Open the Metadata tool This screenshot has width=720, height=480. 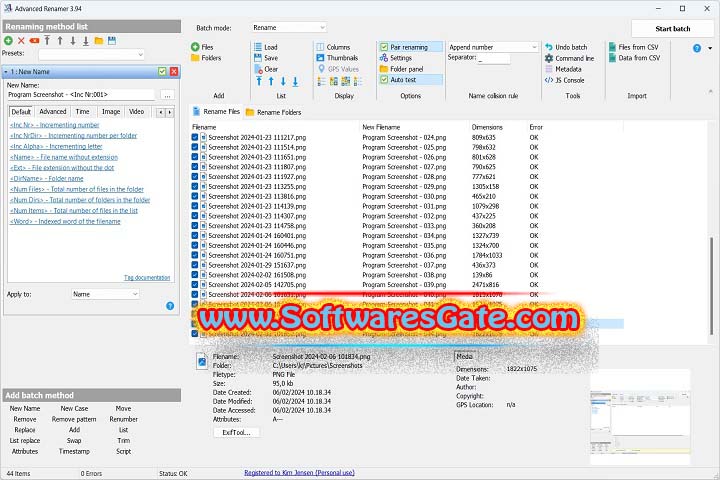click(563, 69)
